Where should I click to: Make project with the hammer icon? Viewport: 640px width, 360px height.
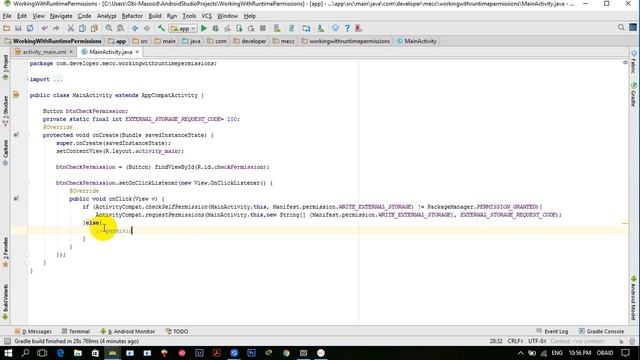161,28
